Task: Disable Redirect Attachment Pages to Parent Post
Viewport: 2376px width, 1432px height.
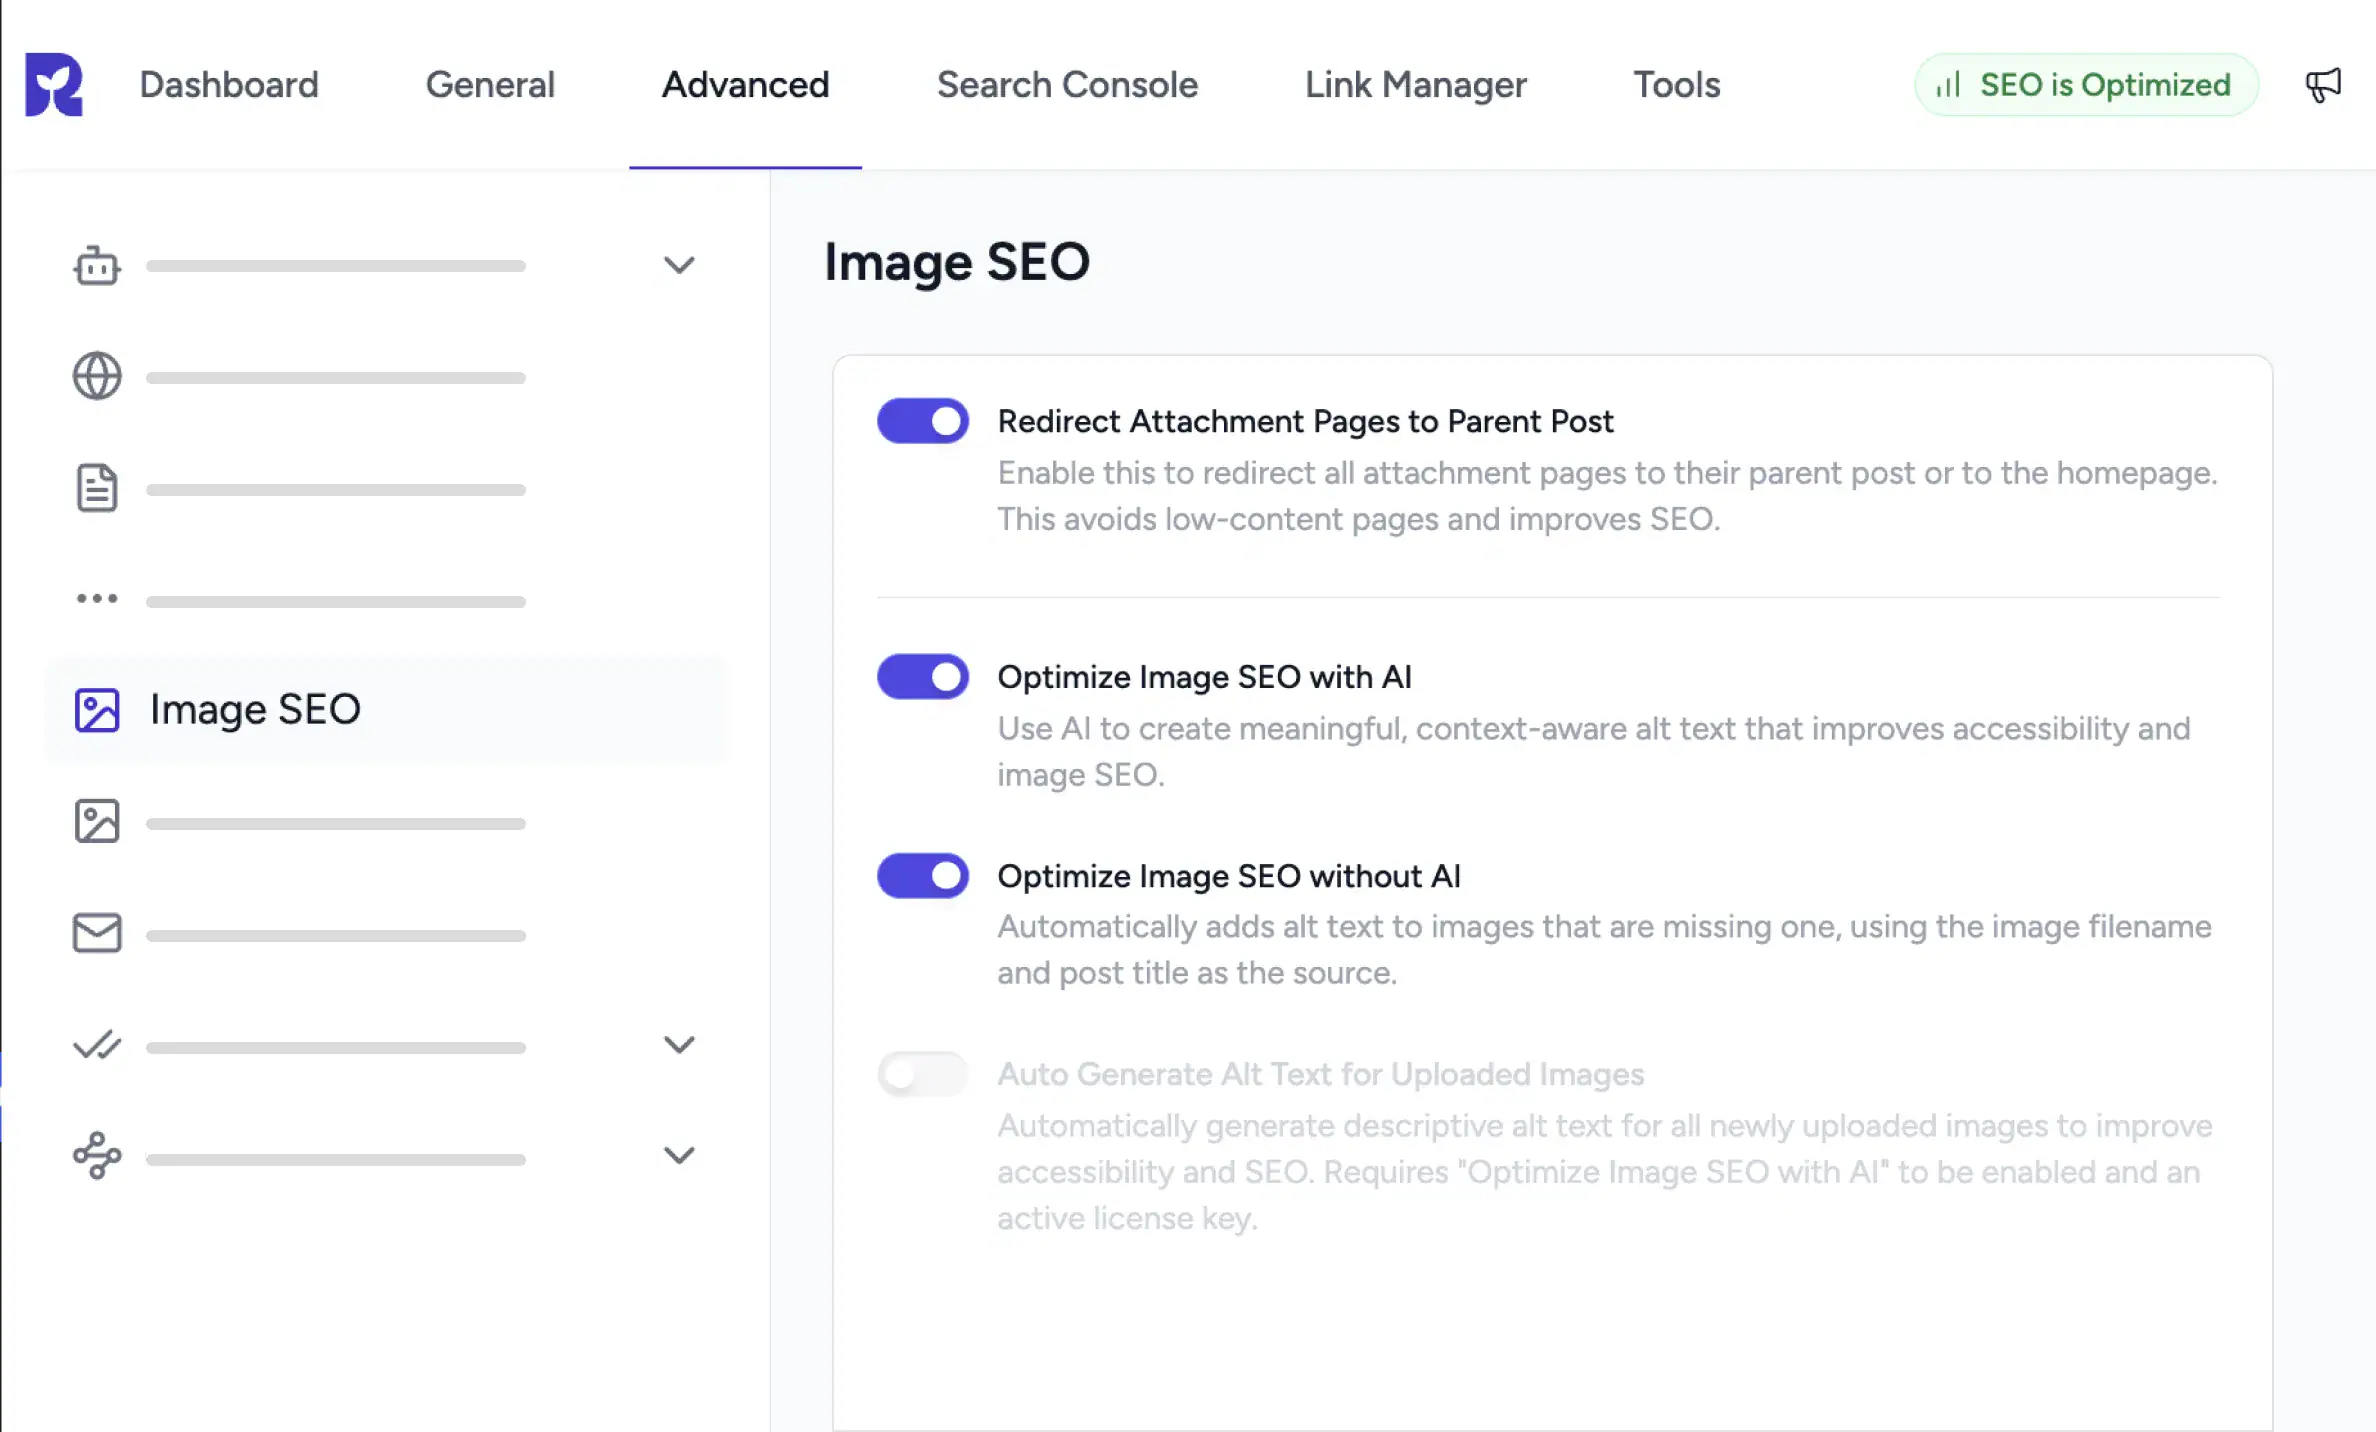Action: click(x=923, y=421)
